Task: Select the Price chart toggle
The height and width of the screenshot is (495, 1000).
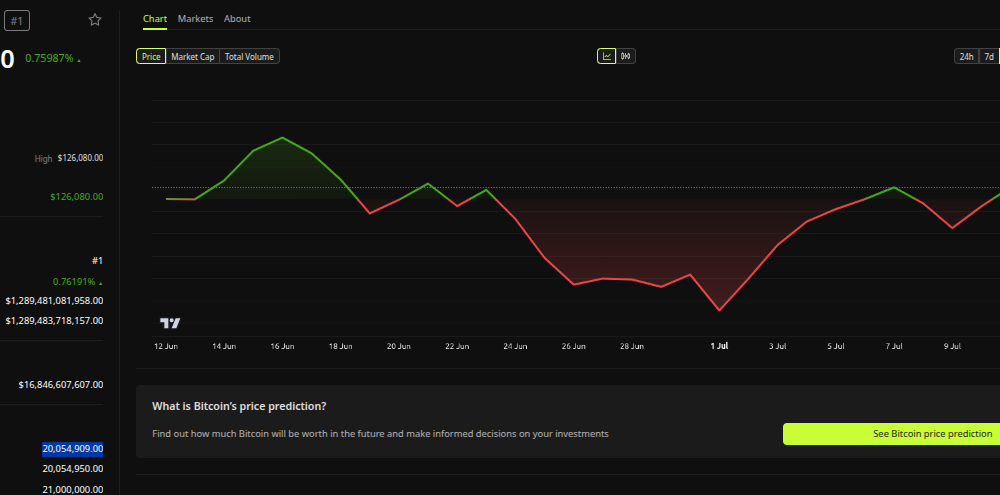Action: pos(151,57)
